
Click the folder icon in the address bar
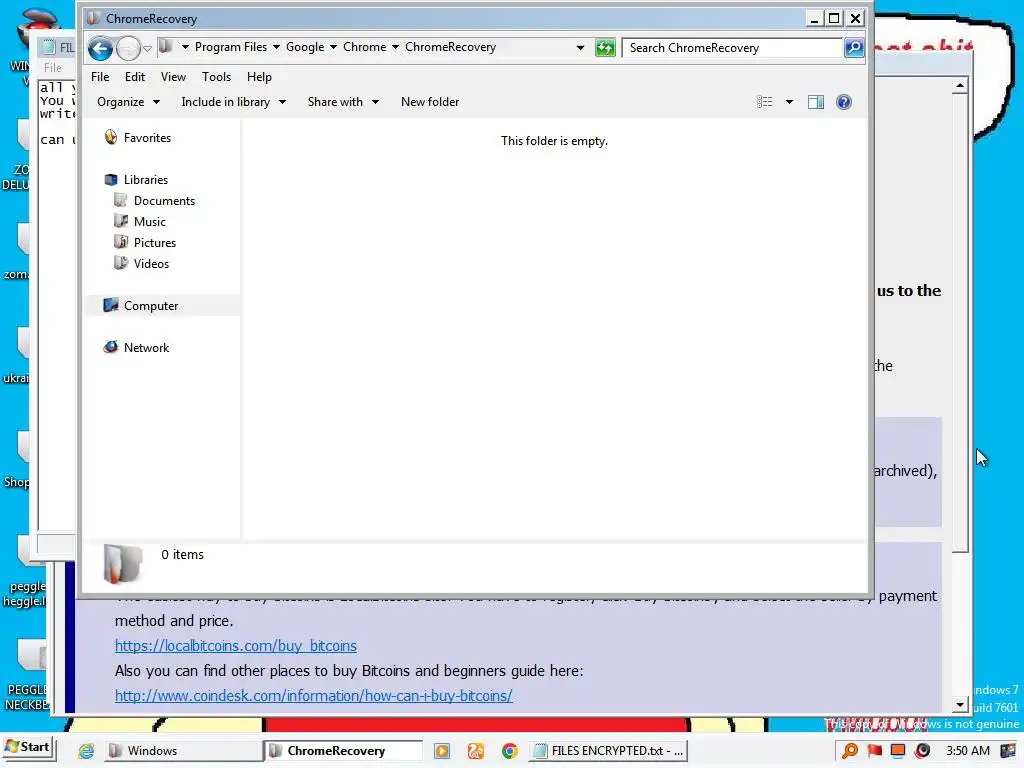166,47
